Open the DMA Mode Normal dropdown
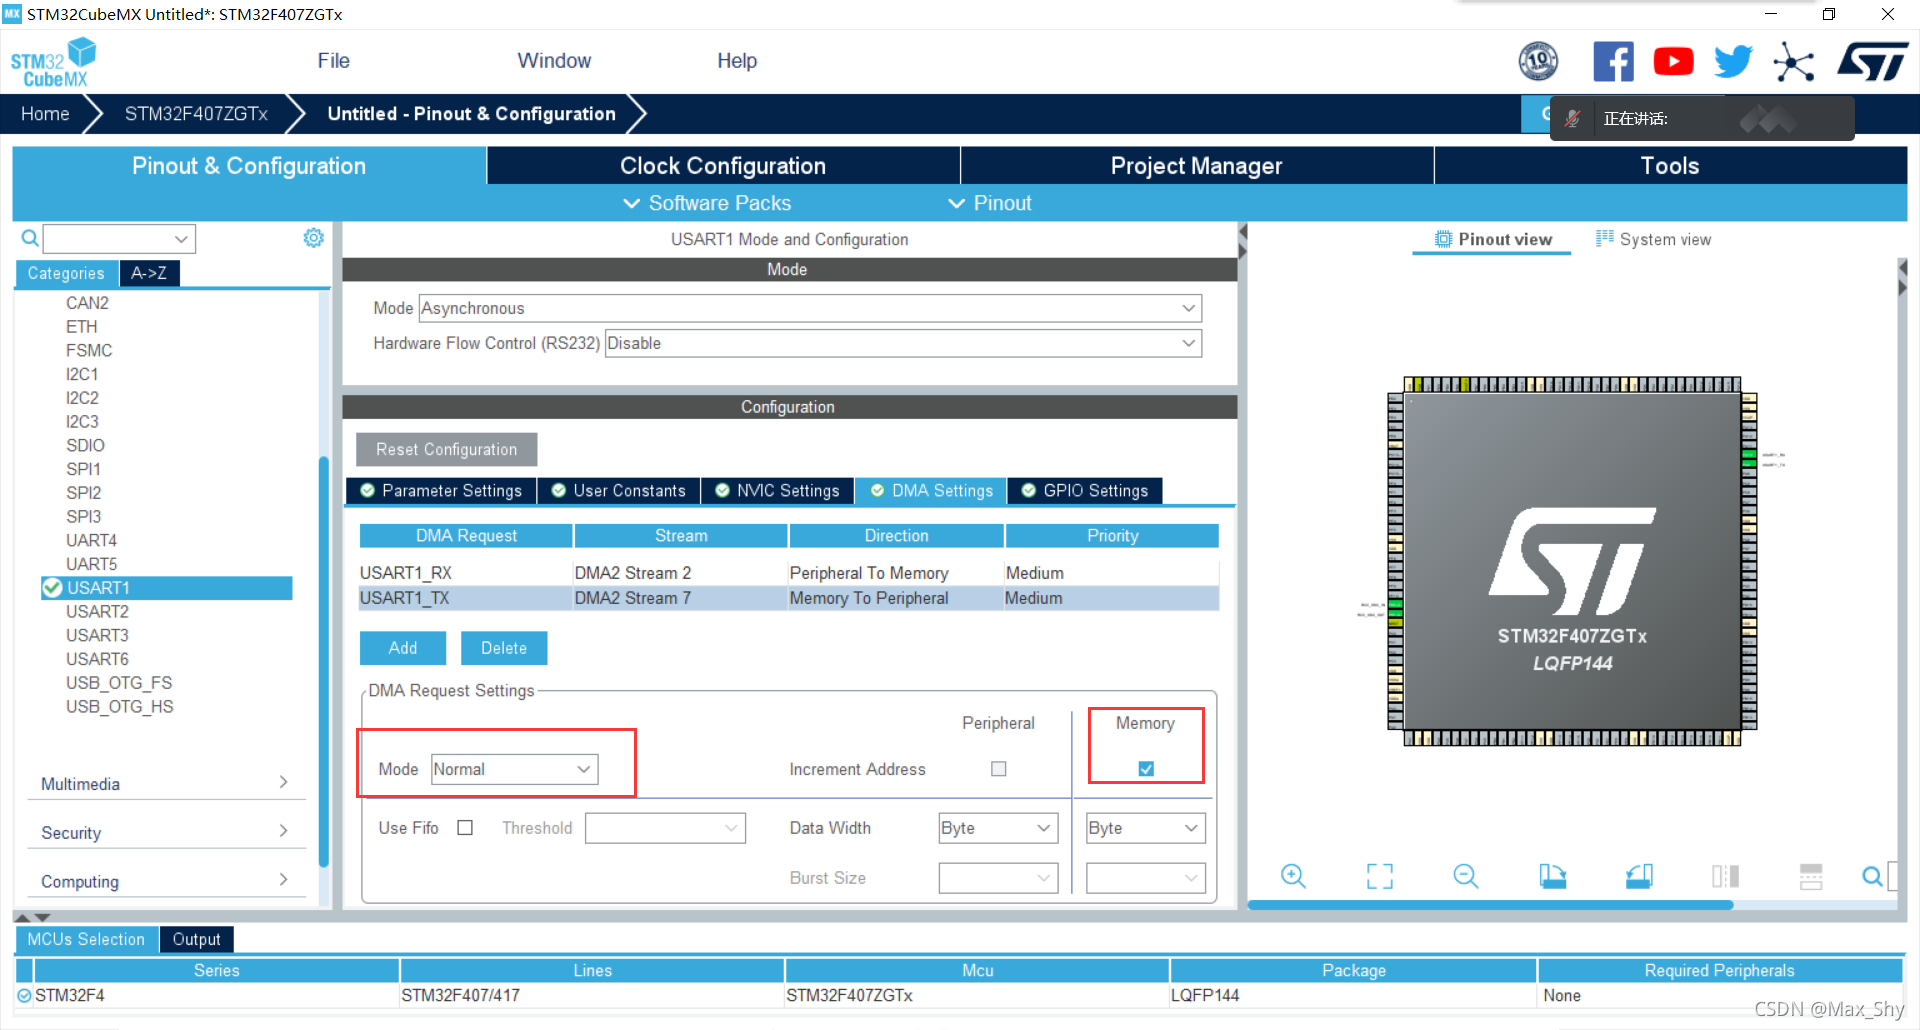The image size is (1920, 1030). point(515,769)
